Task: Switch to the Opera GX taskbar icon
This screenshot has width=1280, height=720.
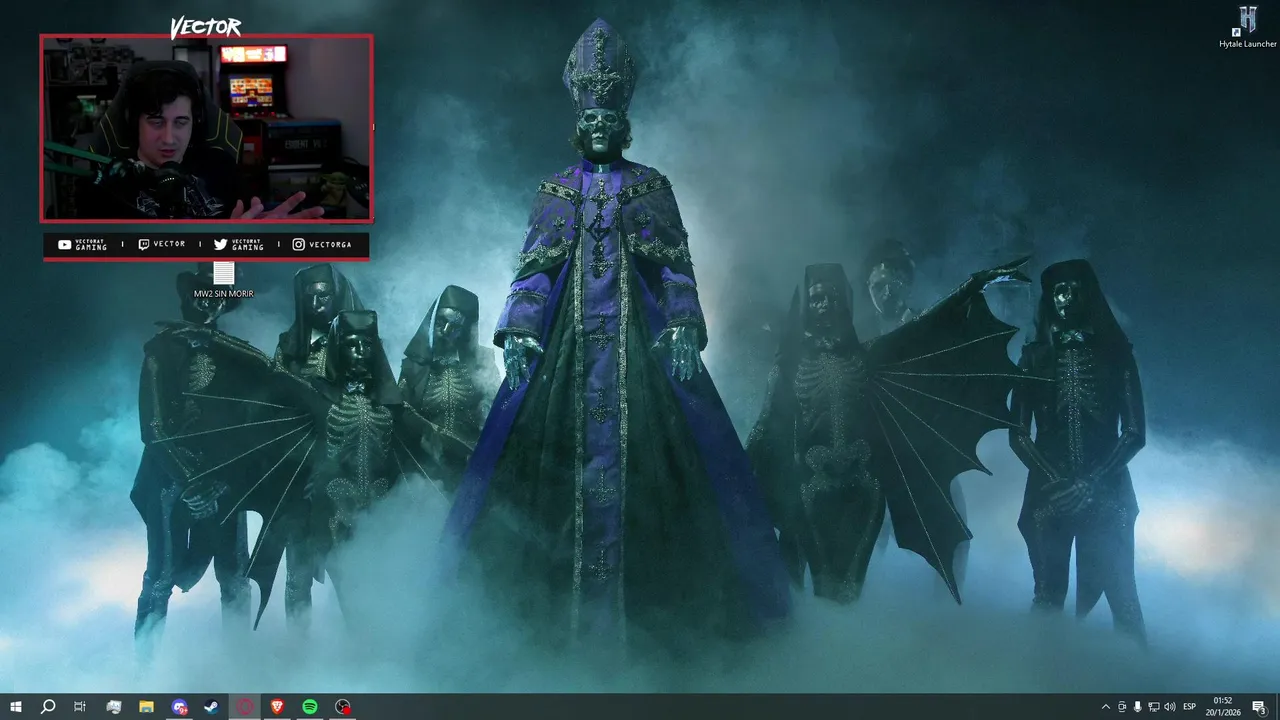Action: [245, 707]
